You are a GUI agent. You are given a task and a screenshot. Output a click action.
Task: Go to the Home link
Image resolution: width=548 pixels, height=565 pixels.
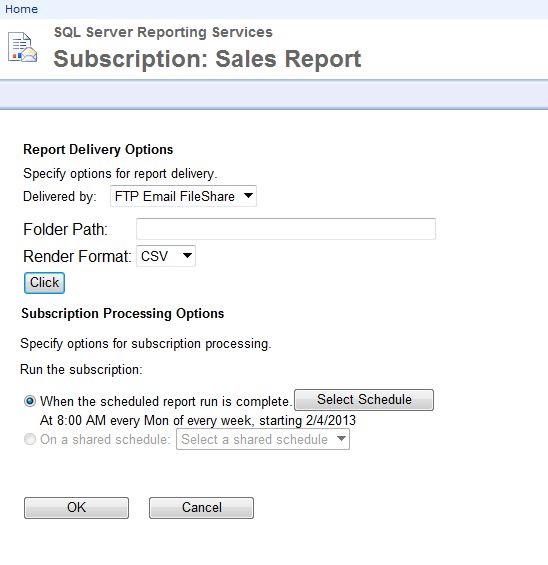pos(21,9)
